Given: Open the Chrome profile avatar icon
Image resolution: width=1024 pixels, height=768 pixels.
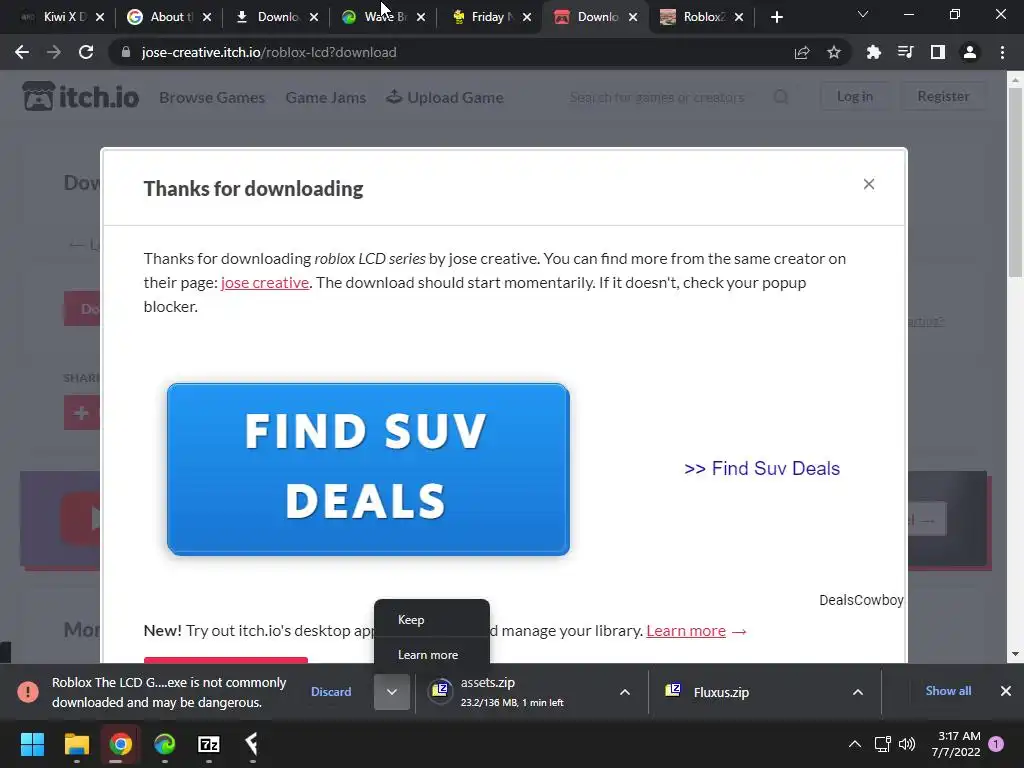Looking at the screenshot, I should click(x=970, y=52).
